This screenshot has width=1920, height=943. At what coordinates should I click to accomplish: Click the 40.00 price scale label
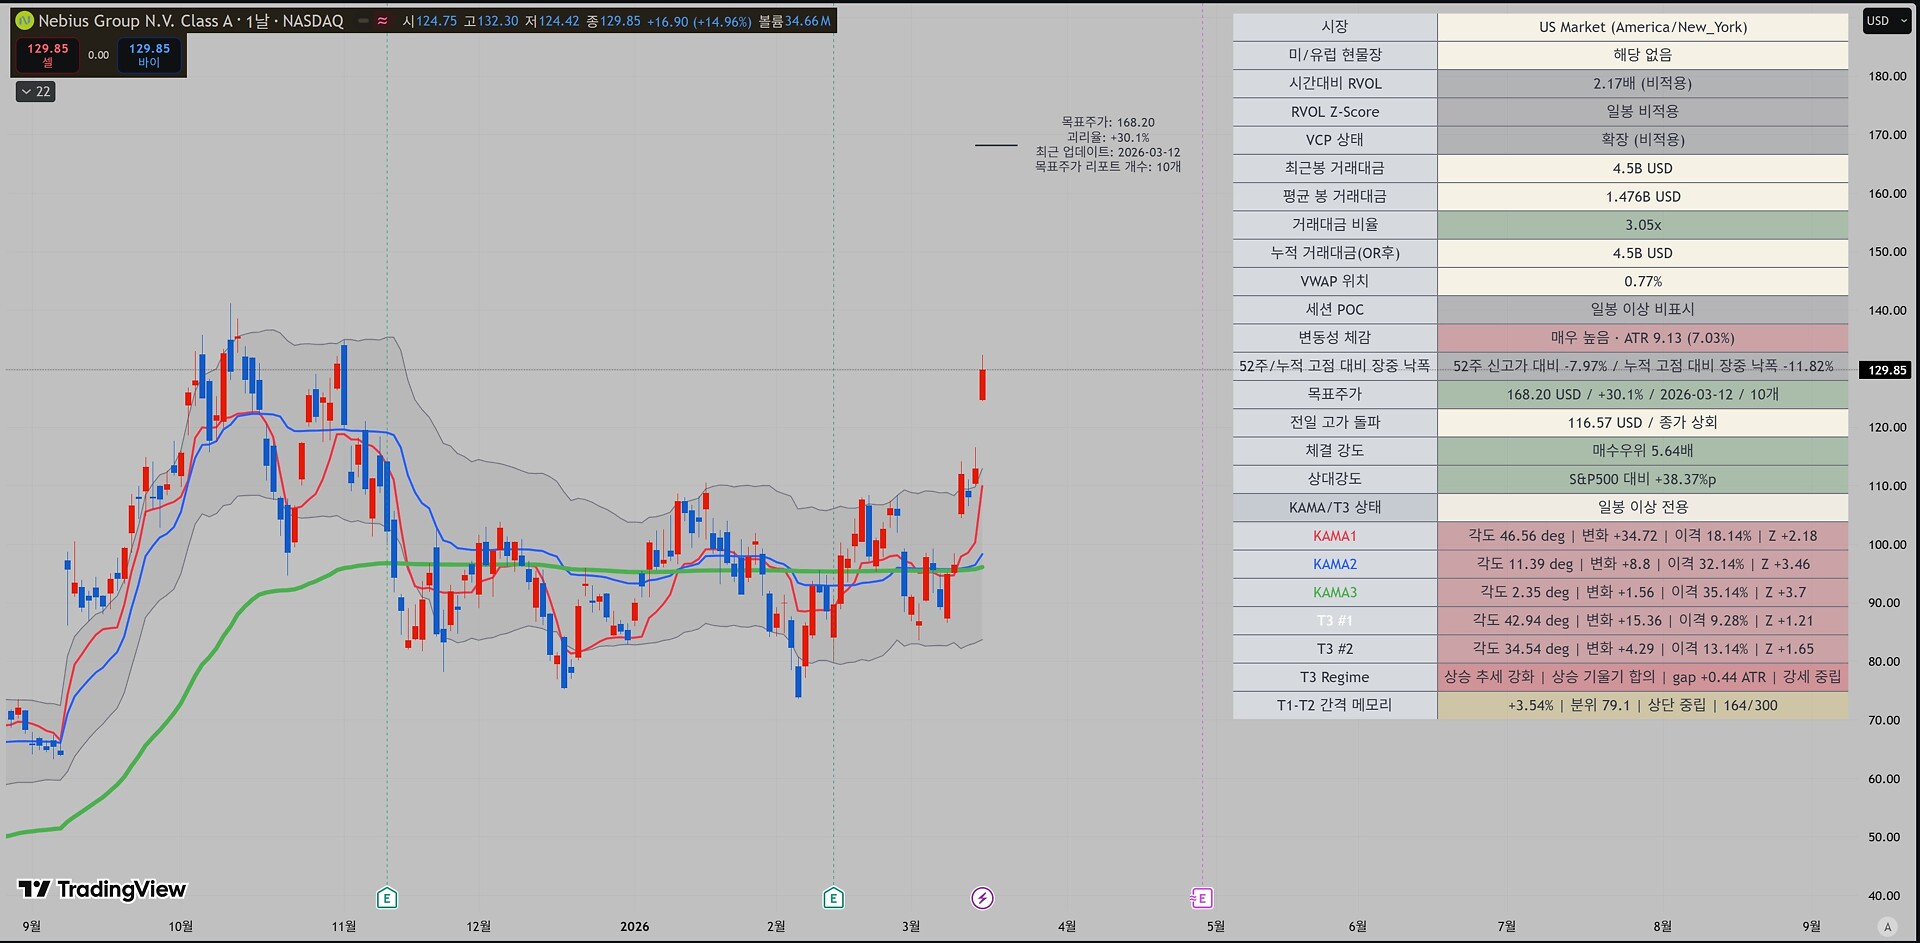coord(1884,896)
